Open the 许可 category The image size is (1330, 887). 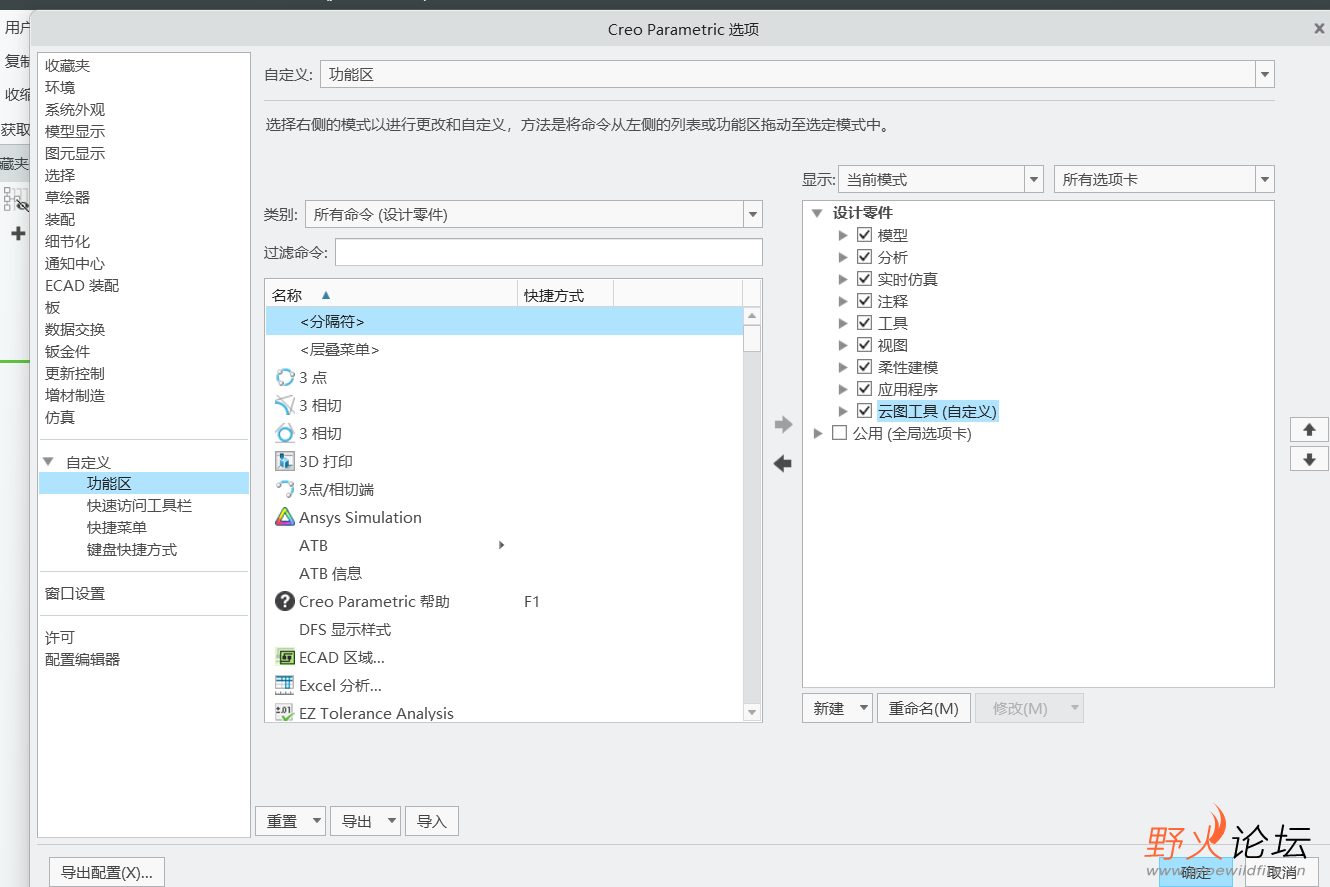[x=60, y=637]
